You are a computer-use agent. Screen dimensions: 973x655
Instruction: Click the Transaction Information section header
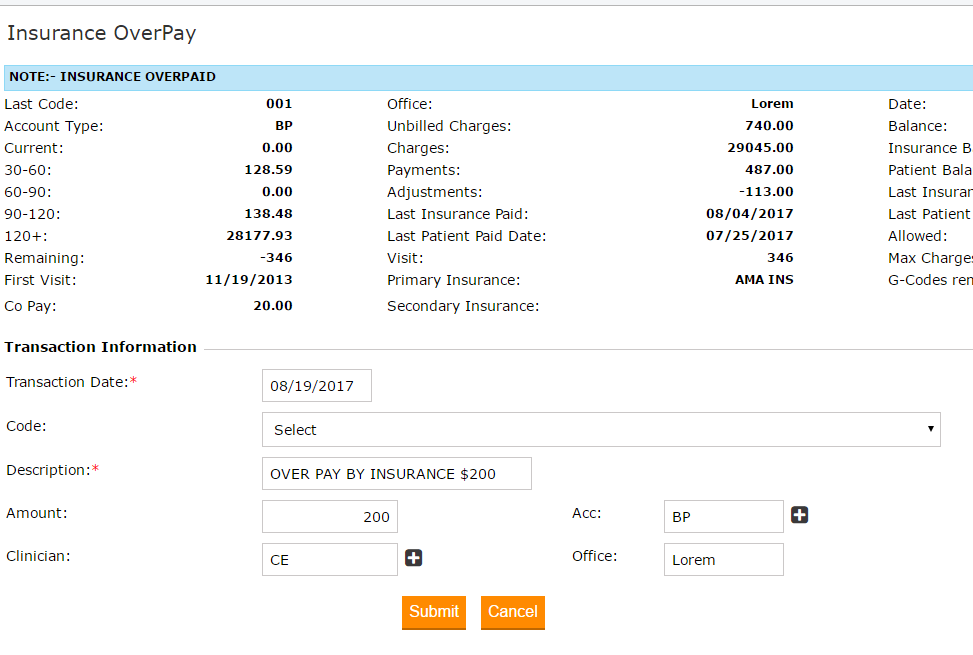[x=100, y=347]
